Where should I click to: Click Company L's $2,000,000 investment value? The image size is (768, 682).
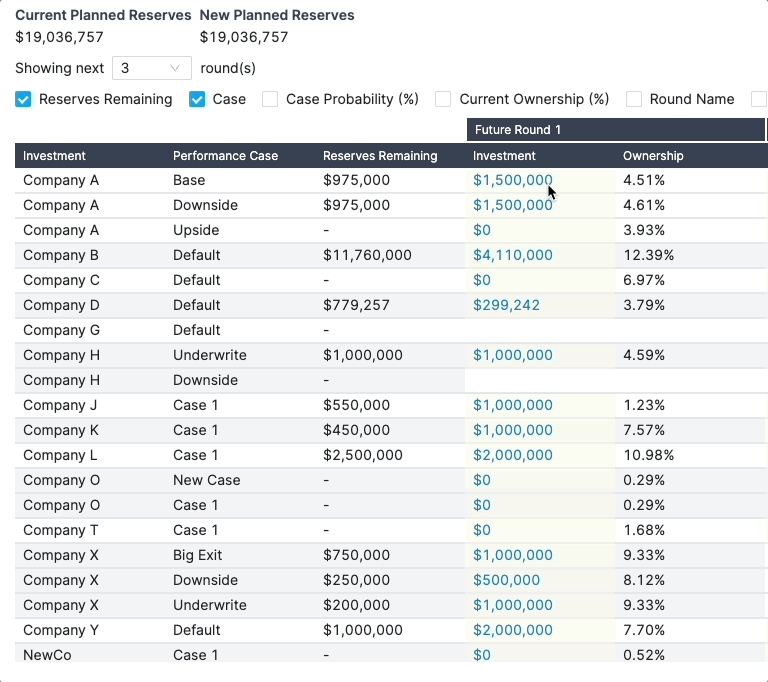click(512, 455)
